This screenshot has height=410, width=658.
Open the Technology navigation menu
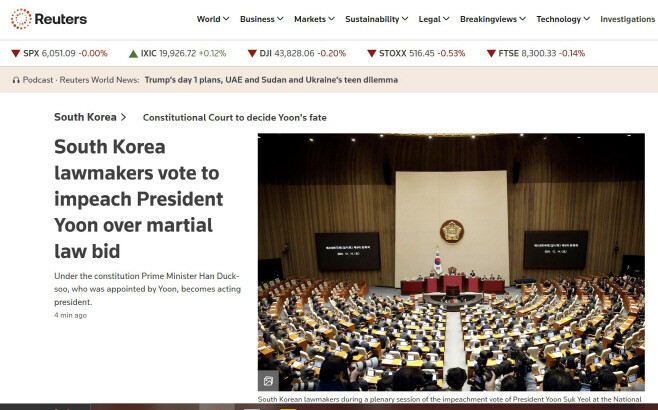point(591,19)
